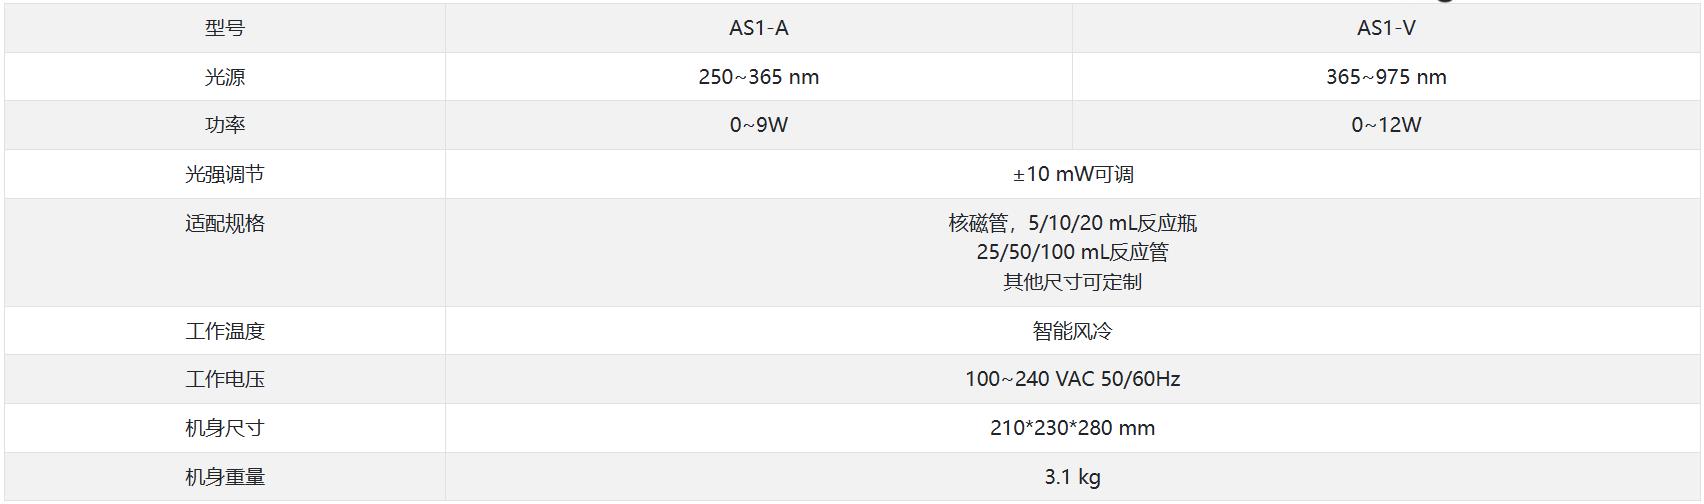Image resolution: width=1704 pixels, height=504 pixels.
Task: Select the 250~365 nm light source cell
Action: 758,77
